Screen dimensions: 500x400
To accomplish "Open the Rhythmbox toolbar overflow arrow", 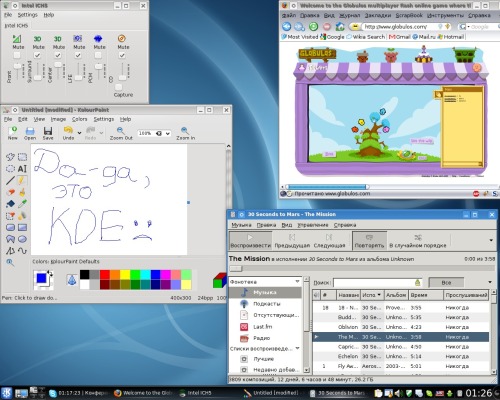I will tap(491, 240).
